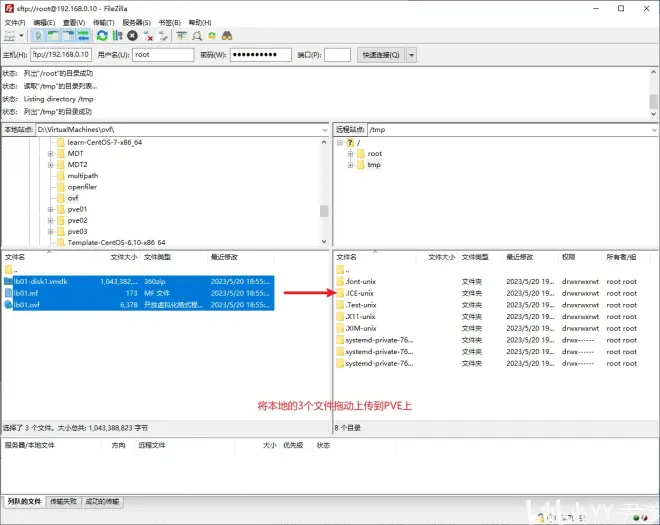Open the 传输(T) menu
660x525 pixels.
(x=104, y=22)
